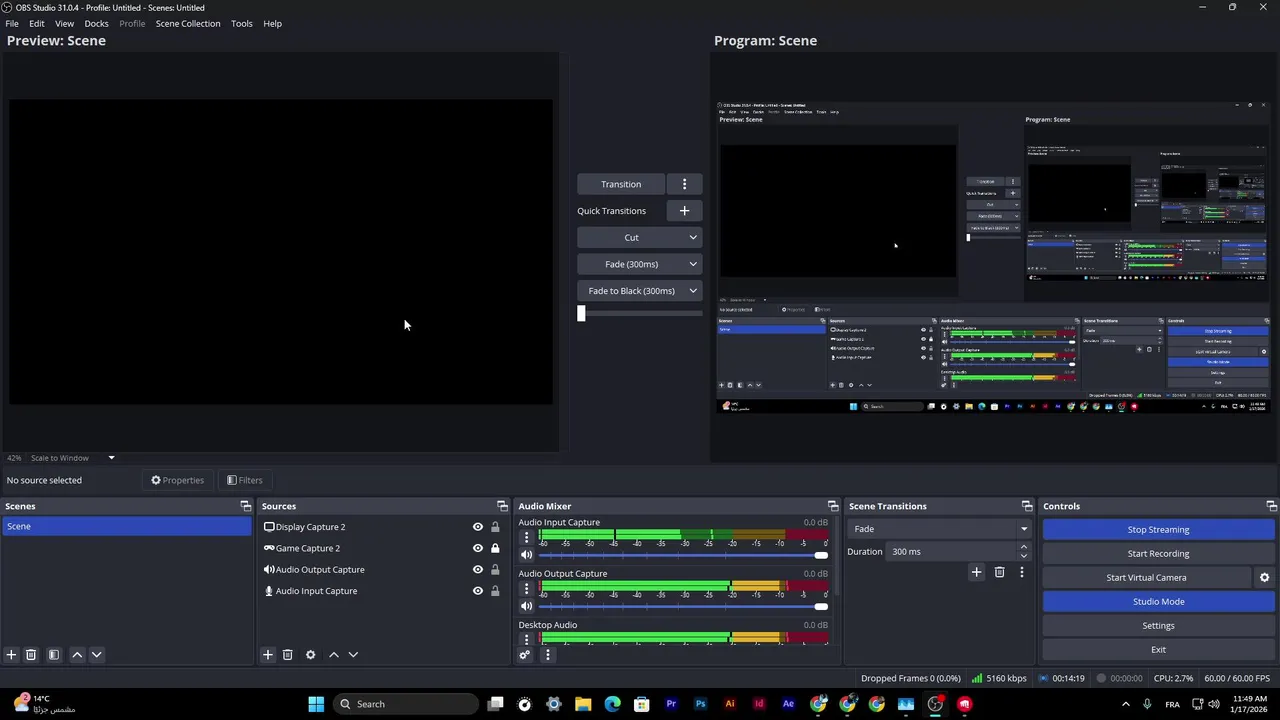Image resolution: width=1280 pixels, height=720 pixels.
Task: Move source up arrow in Sources dock
Action: [334, 655]
